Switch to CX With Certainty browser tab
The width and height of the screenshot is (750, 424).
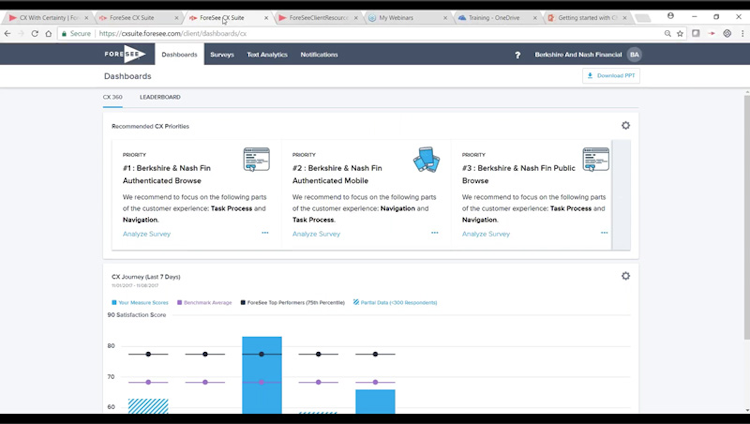pyautogui.click(x=48, y=18)
